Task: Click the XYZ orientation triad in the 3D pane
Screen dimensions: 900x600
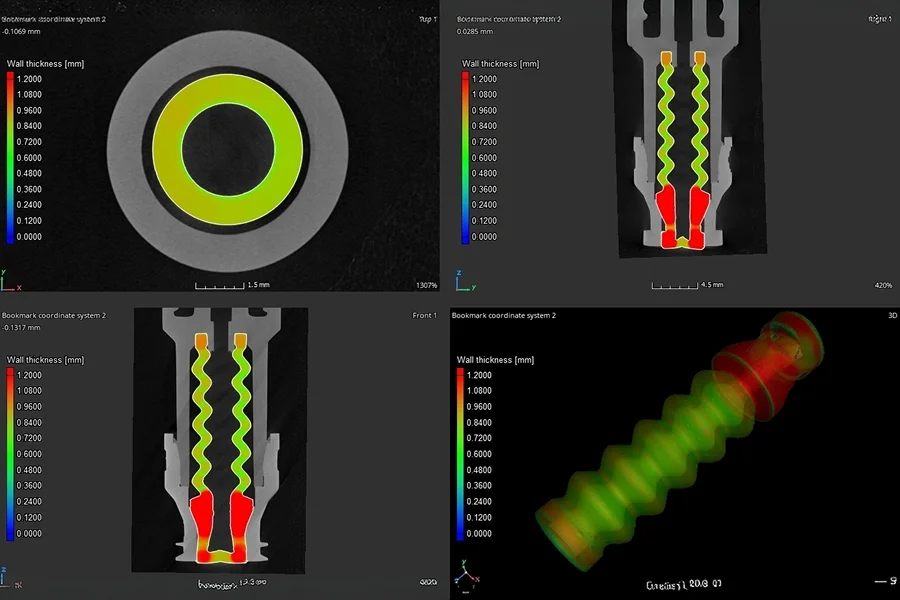Action: (467, 575)
